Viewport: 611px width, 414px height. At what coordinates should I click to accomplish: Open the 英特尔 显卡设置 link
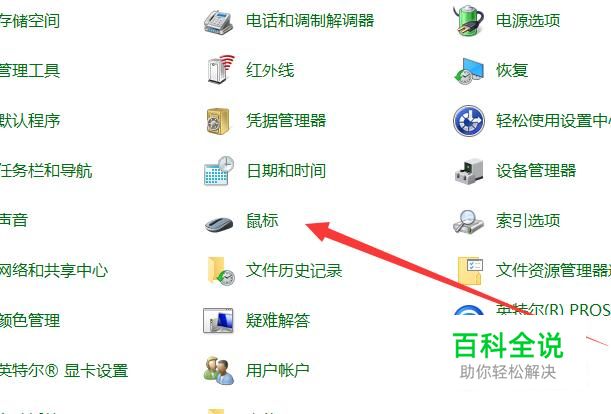[64, 370]
